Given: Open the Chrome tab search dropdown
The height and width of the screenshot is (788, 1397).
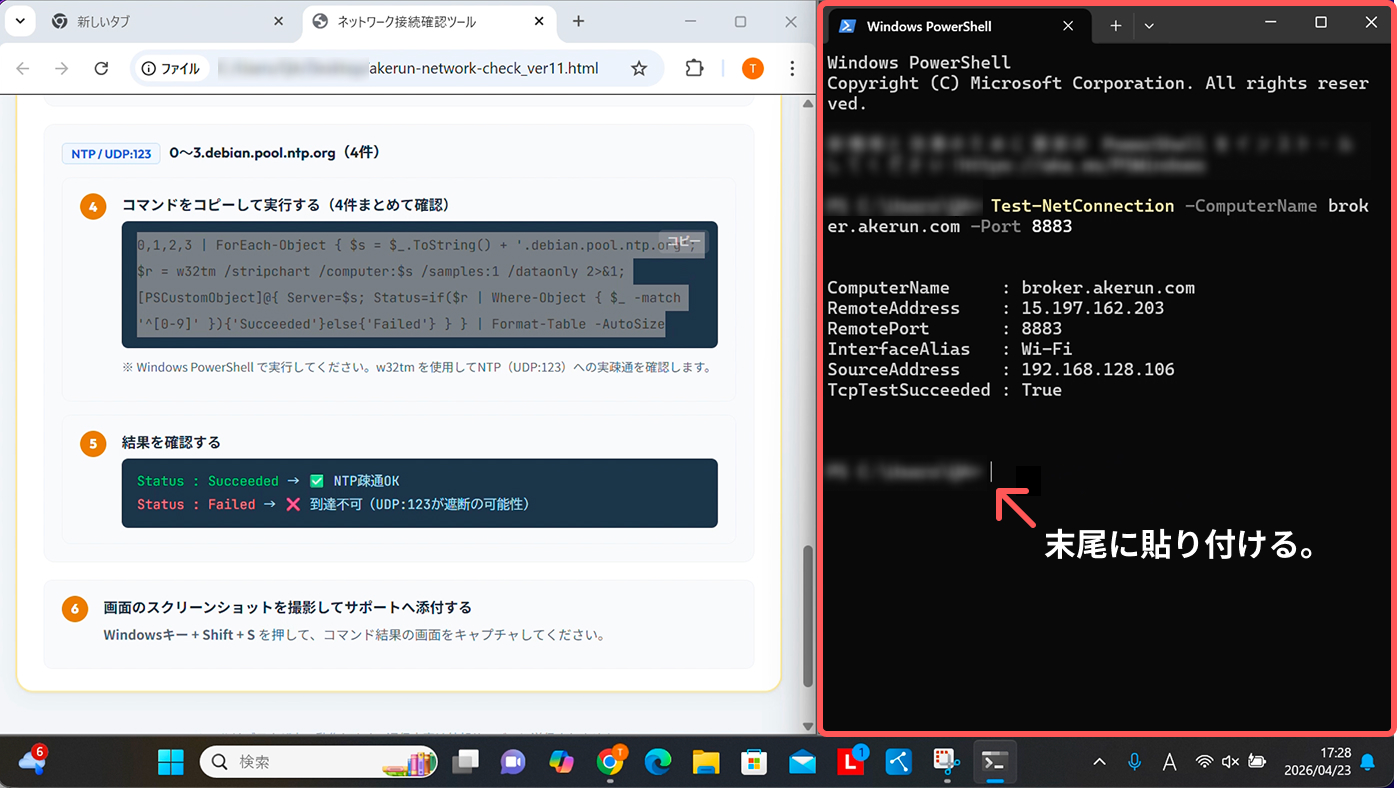Looking at the screenshot, I should coord(19,21).
